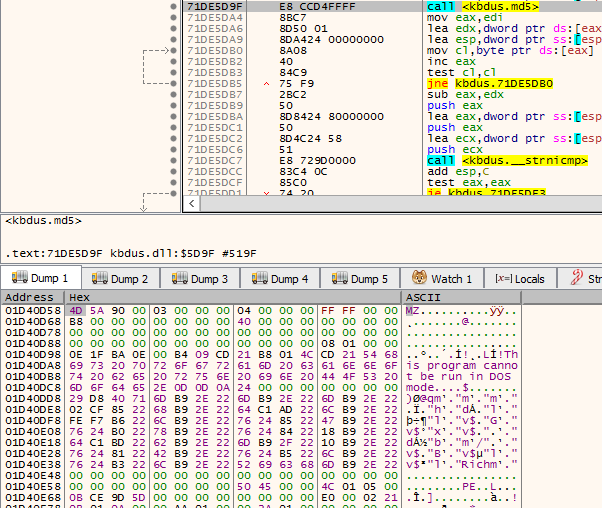Switch to the Dump 1 tab
The width and height of the screenshot is (602, 508).
(x=41, y=278)
